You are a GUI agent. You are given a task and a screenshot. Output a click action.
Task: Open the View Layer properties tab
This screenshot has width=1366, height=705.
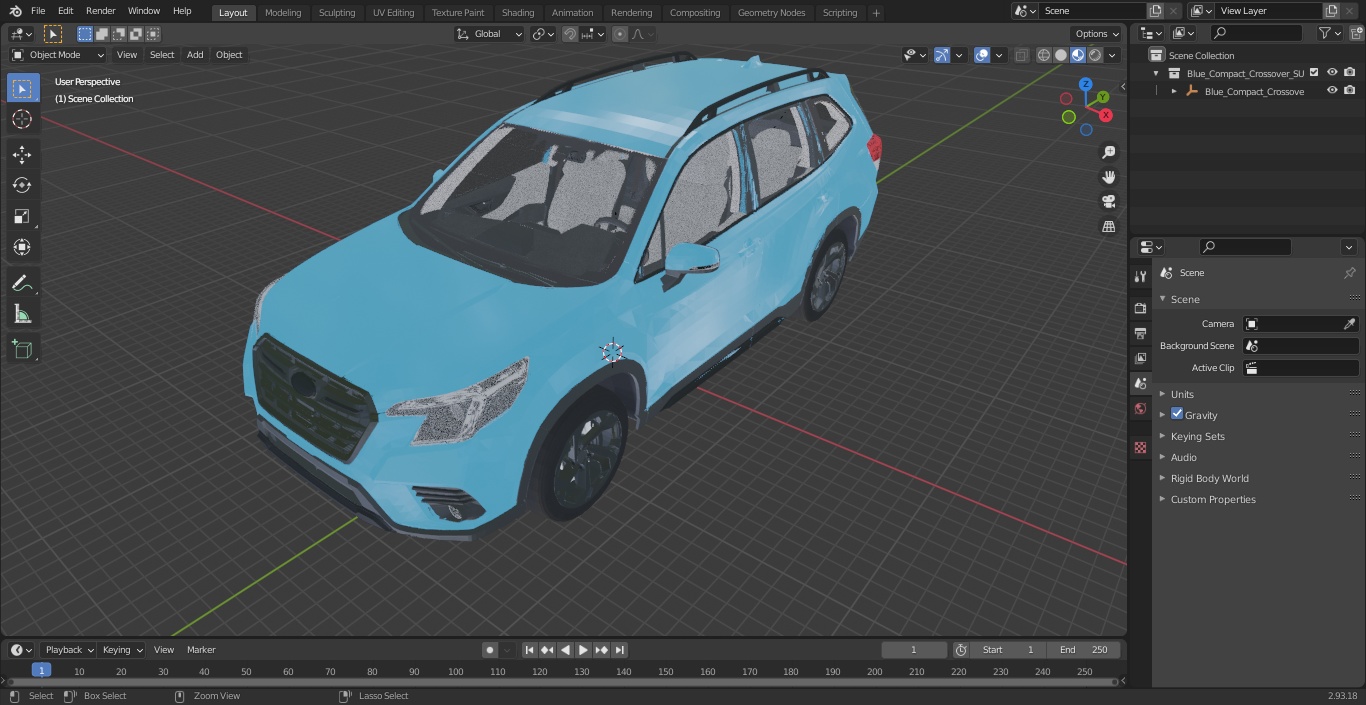point(1140,358)
